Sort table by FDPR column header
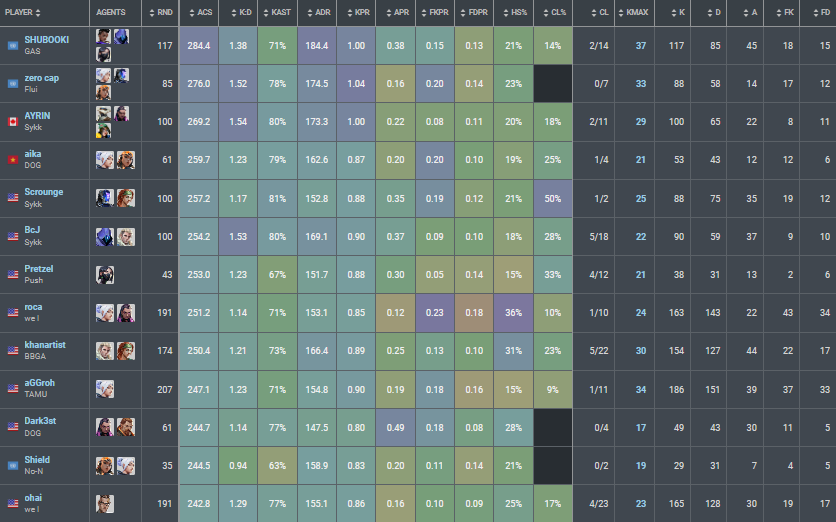The width and height of the screenshot is (836, 522). pyautogui.click(x=474, y=12)
